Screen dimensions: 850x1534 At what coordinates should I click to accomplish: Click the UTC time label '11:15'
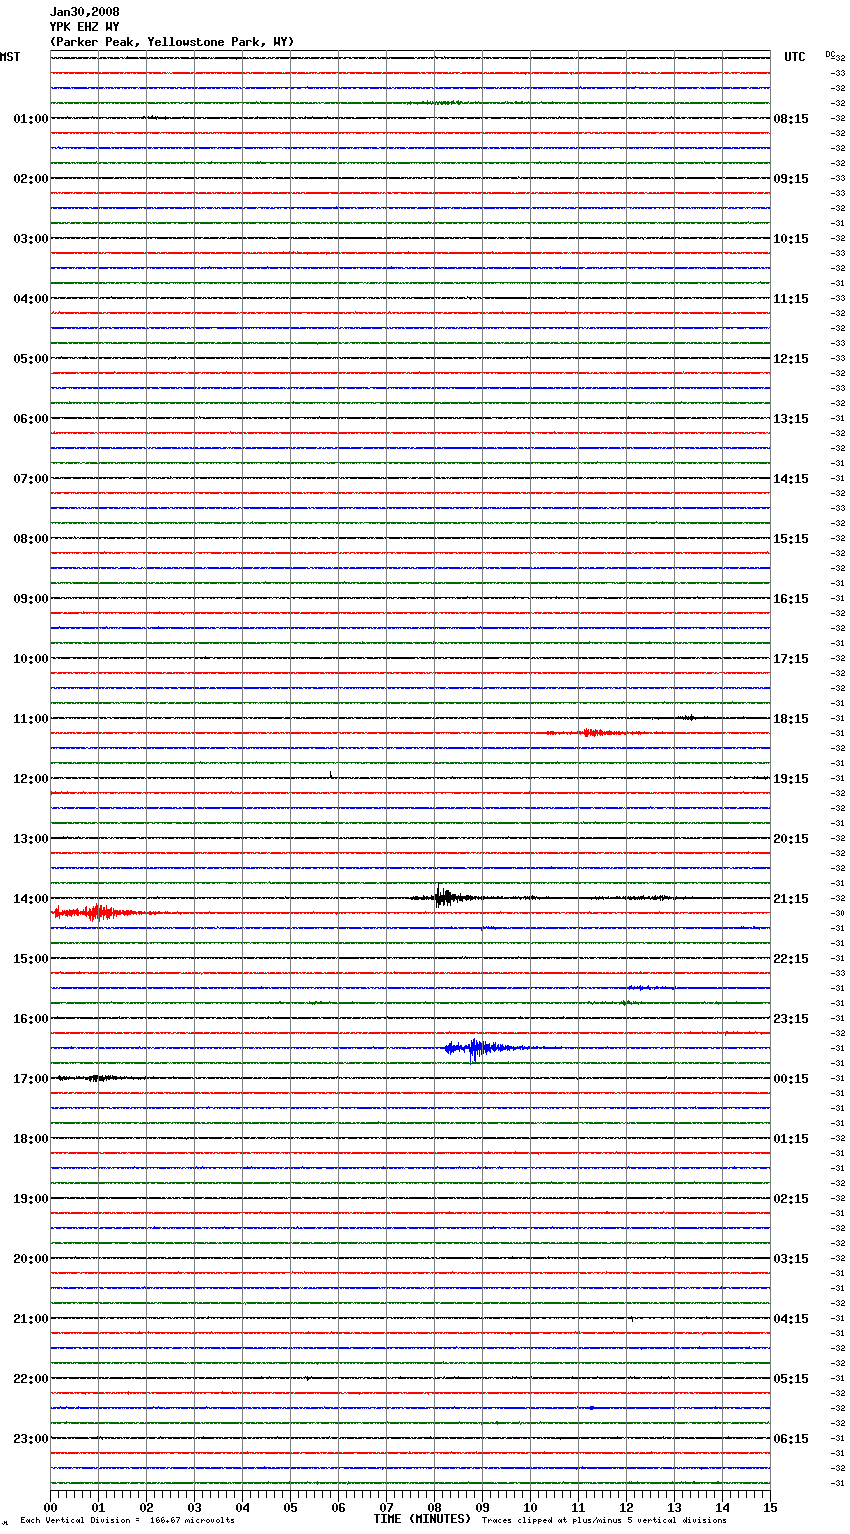coord(791,299)
